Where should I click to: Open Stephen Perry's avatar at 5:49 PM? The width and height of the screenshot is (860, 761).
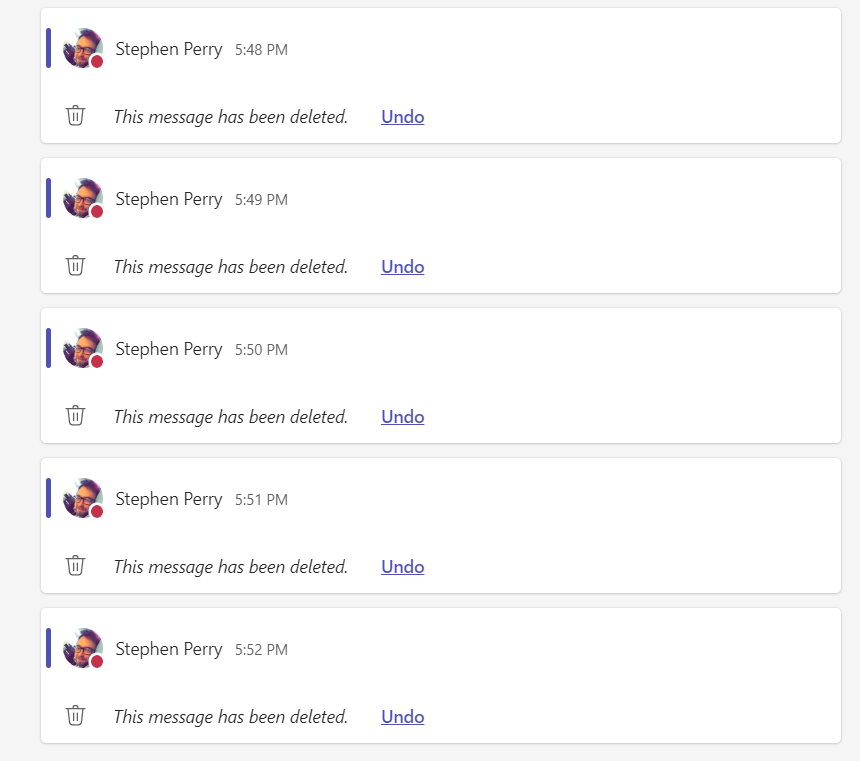point(82,198)
